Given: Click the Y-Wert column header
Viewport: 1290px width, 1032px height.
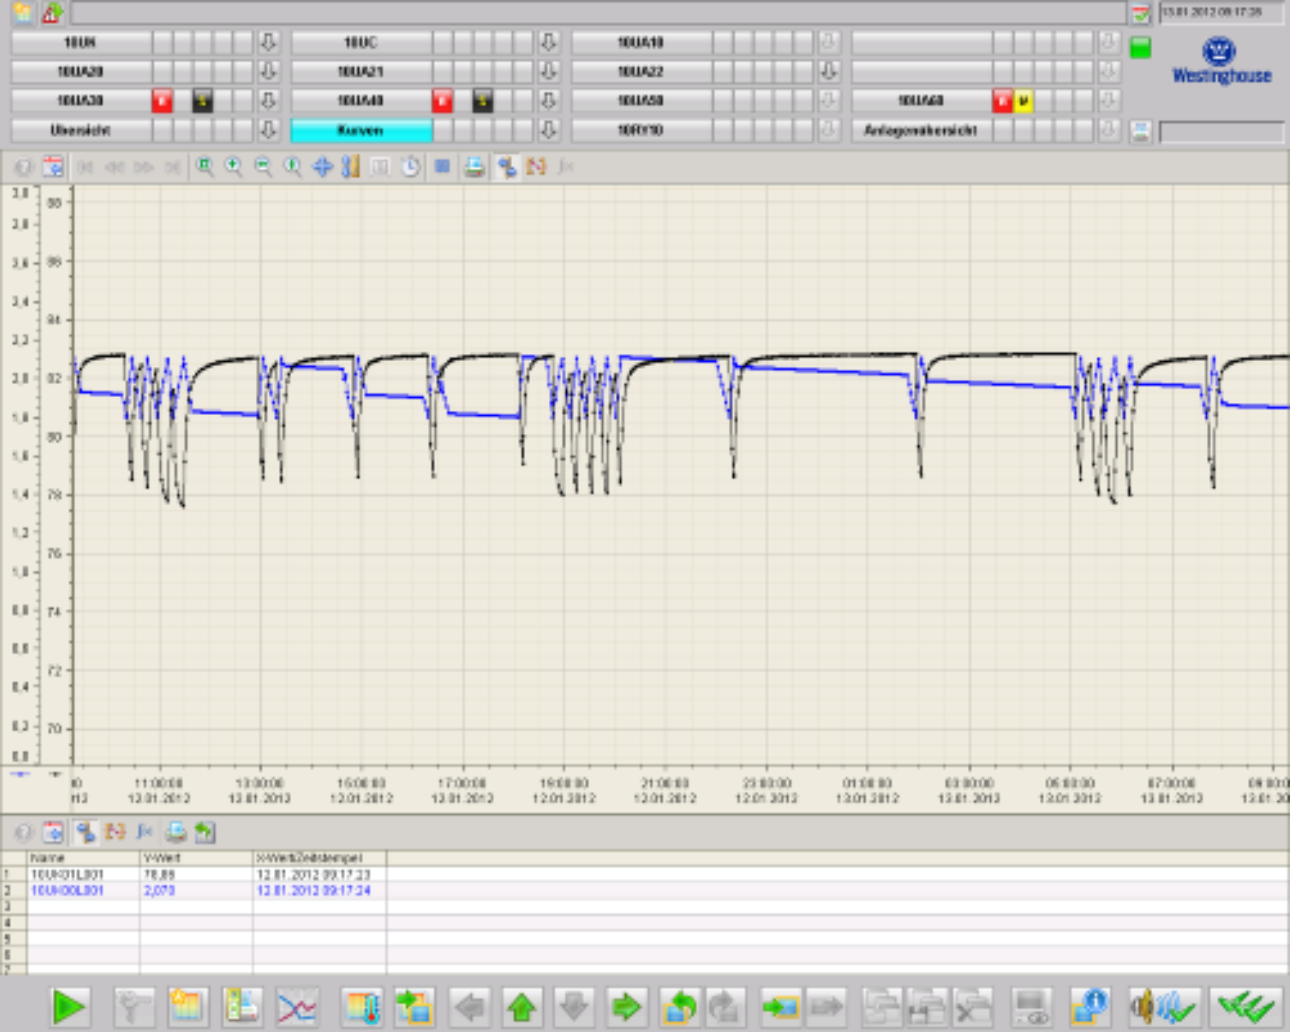Looking at the screenshot, I should point(196,858).
